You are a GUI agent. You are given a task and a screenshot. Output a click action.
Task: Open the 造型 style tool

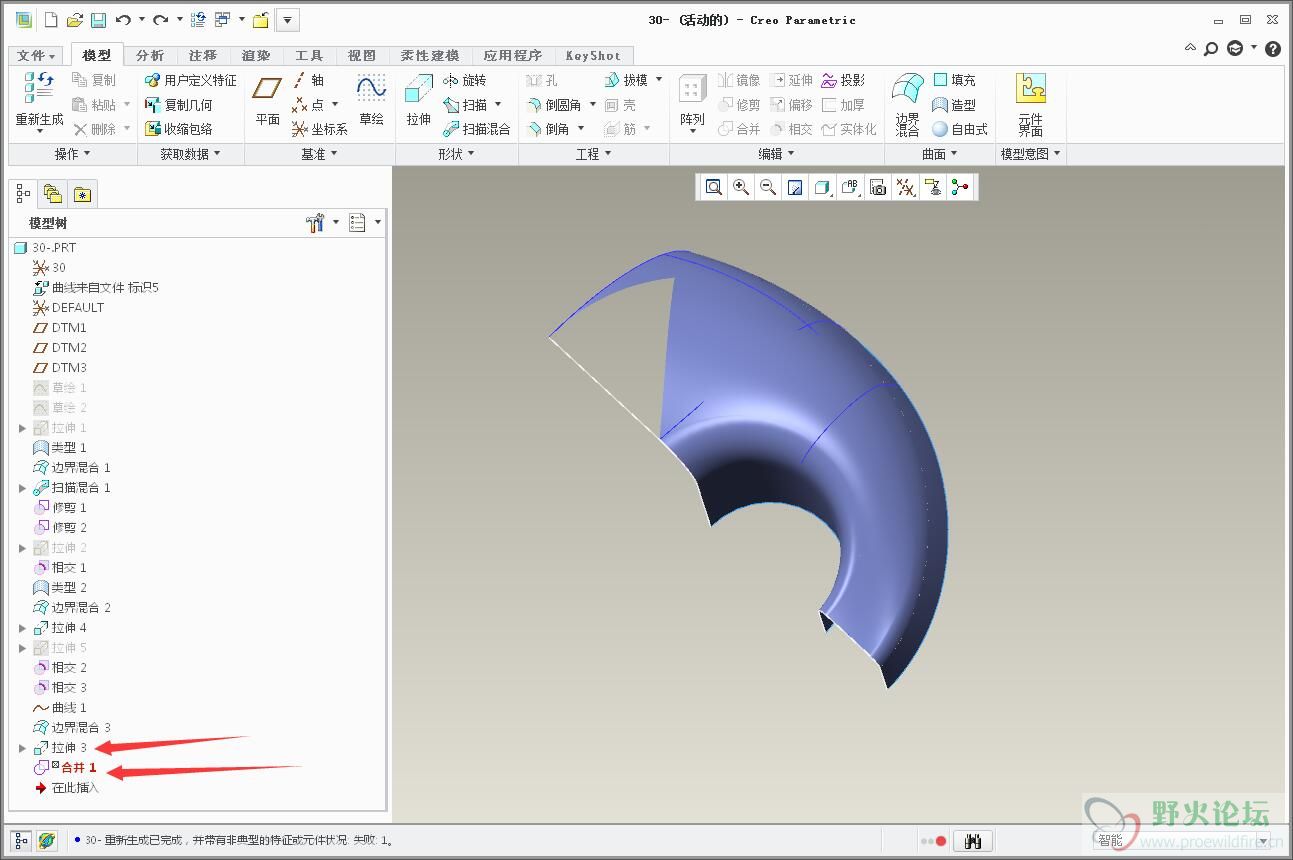(x=954, y=104)
